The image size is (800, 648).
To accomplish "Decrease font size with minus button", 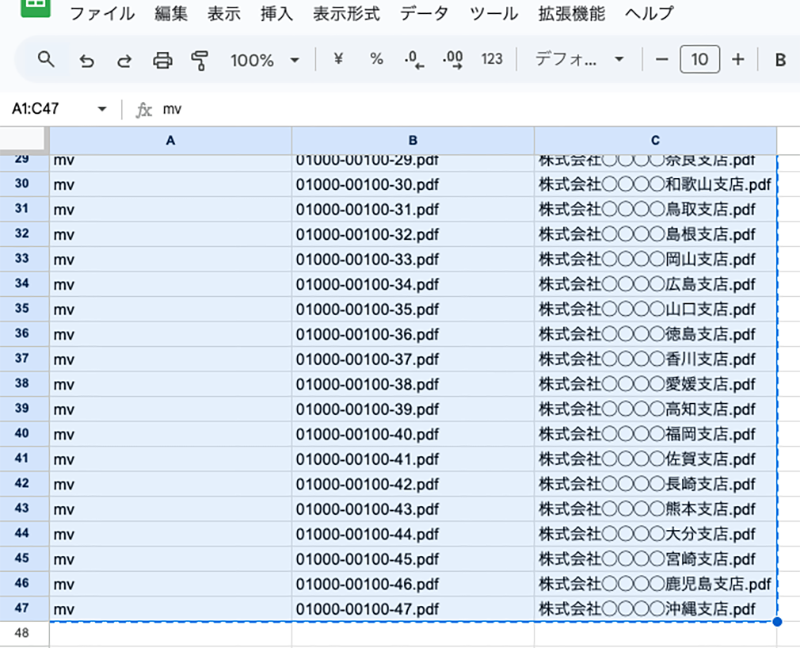I will click(x=661, y=60).
